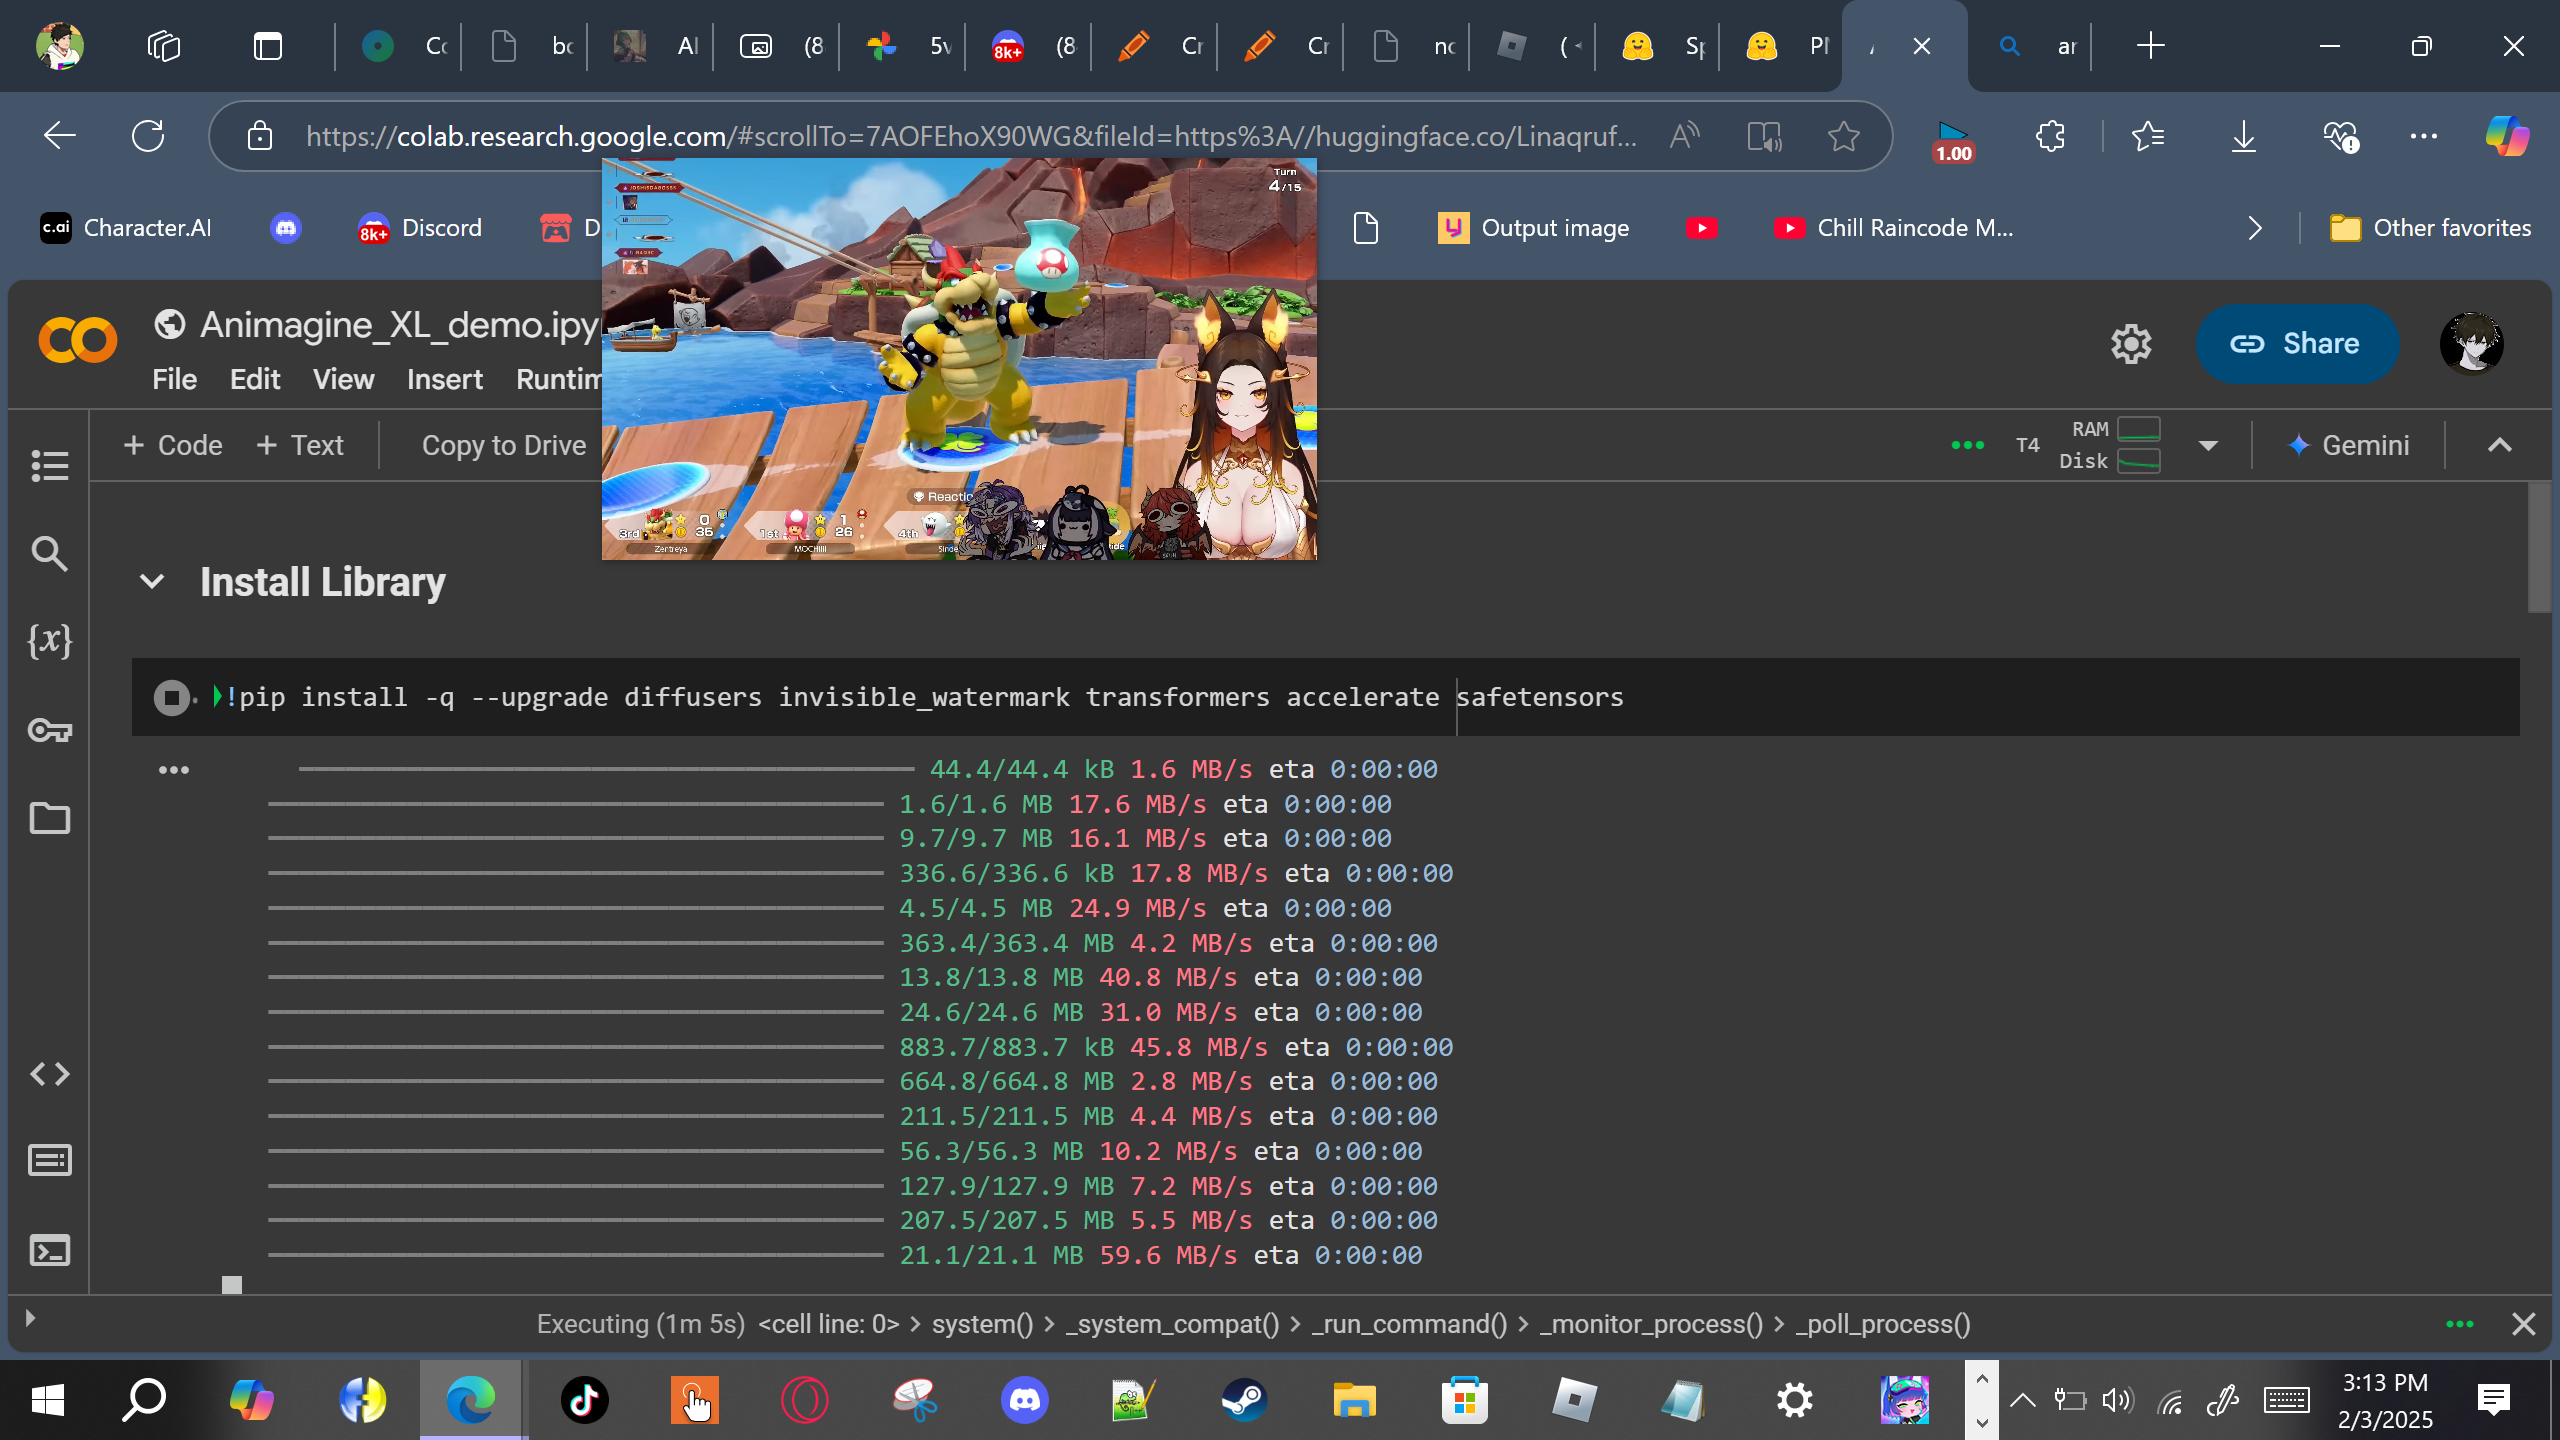2560x1440 pixels.
Task: Open the volume control in tray
Action: (x=2117, y=1400)
